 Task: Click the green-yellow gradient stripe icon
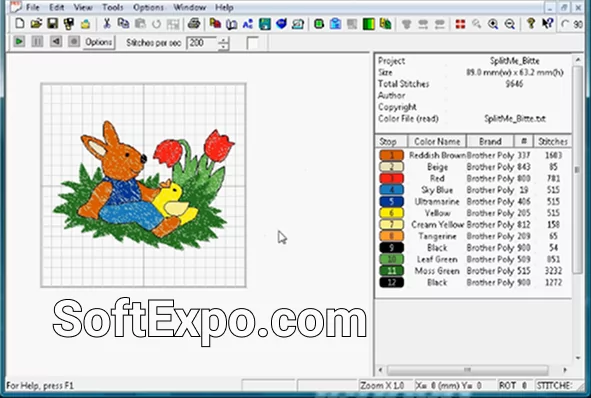tap(368, 24)
